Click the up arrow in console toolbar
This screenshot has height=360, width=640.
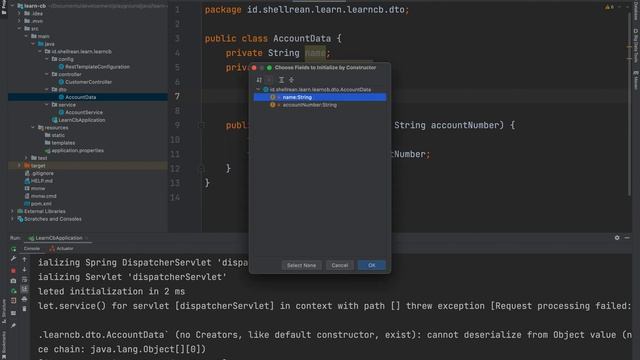(24, 260)
